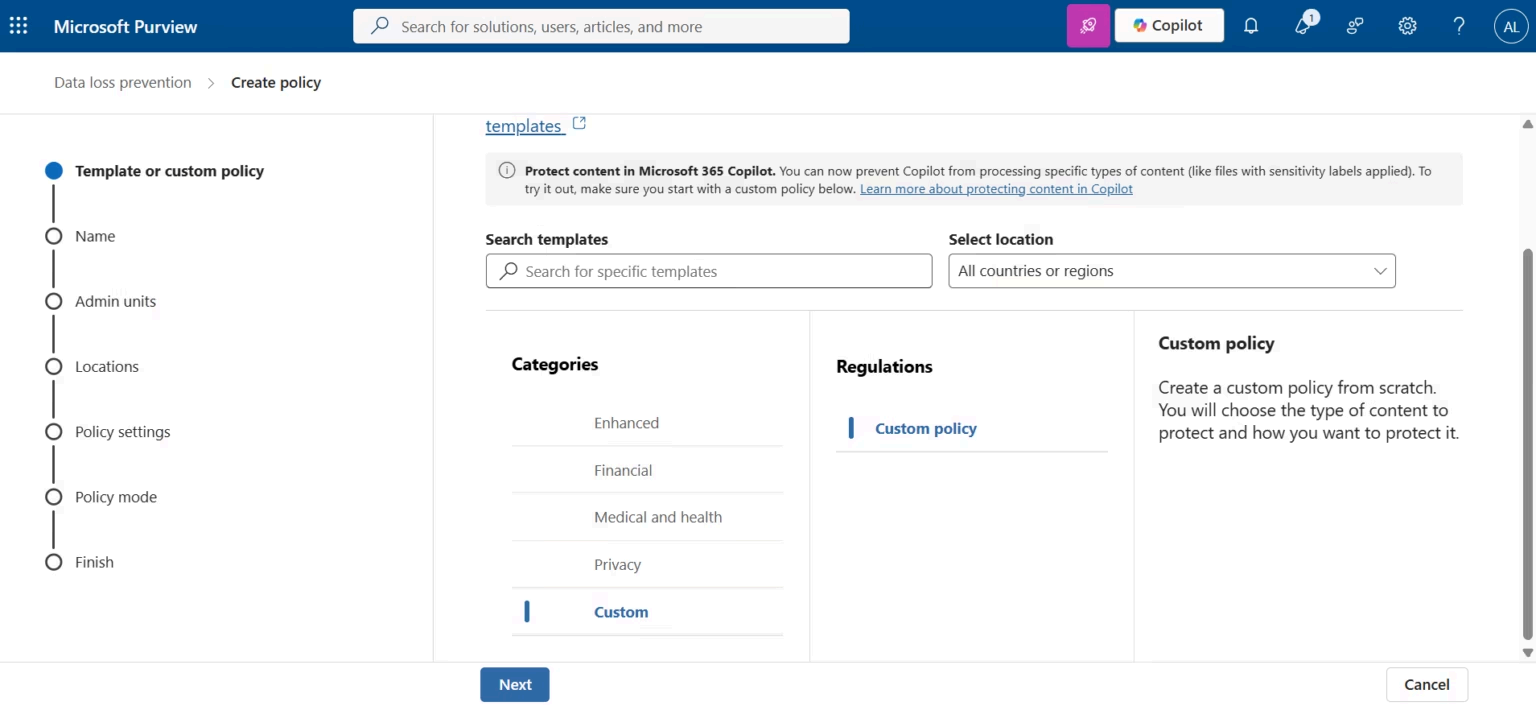
Task: Click the Create policy breadcrumb text
Action: [276, 83]
